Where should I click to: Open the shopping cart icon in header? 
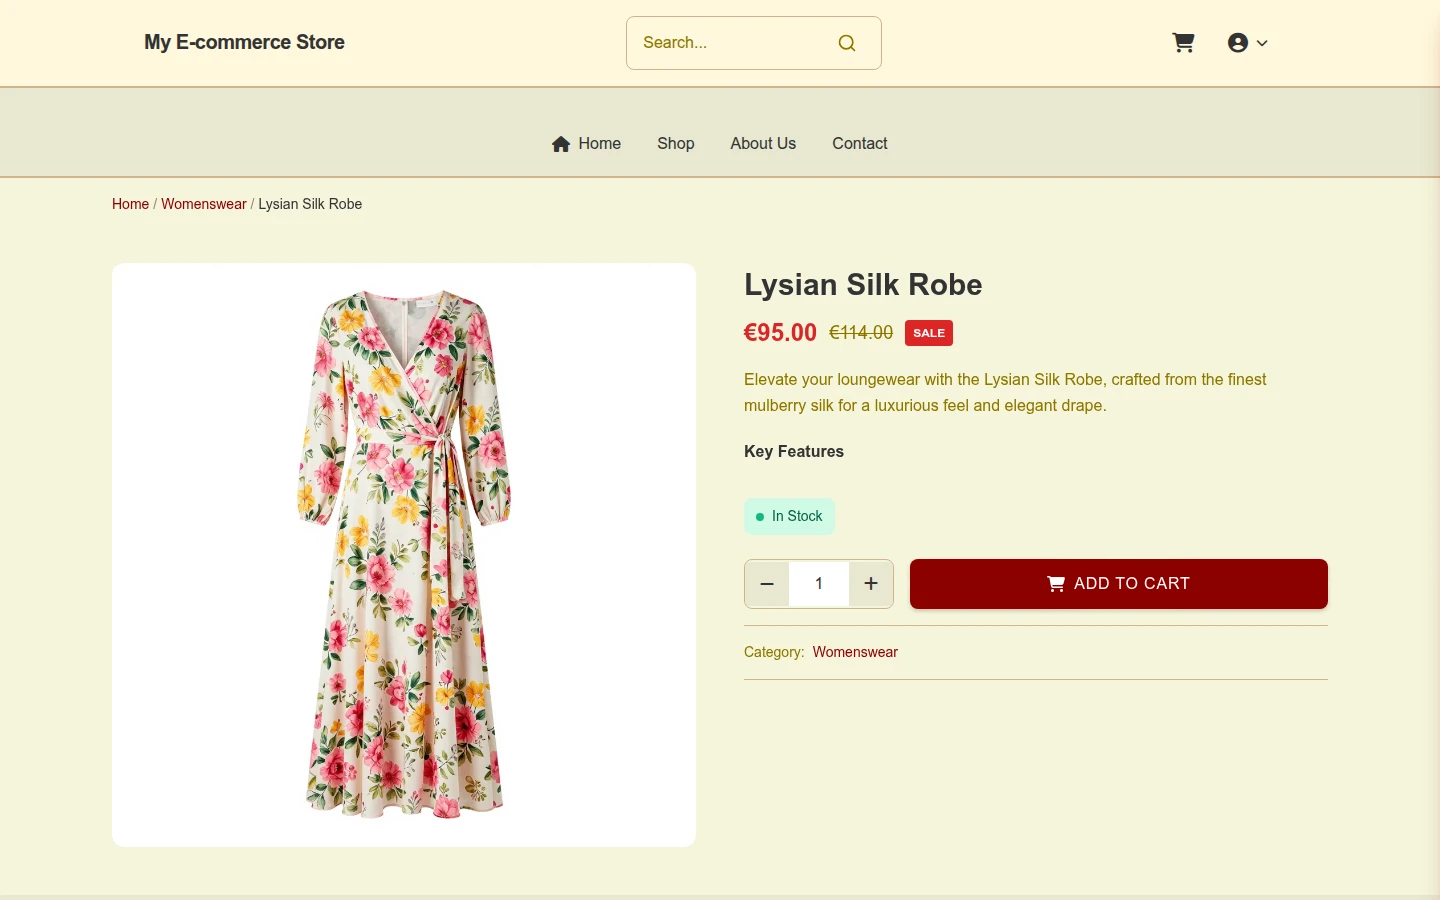(1183, 43)
